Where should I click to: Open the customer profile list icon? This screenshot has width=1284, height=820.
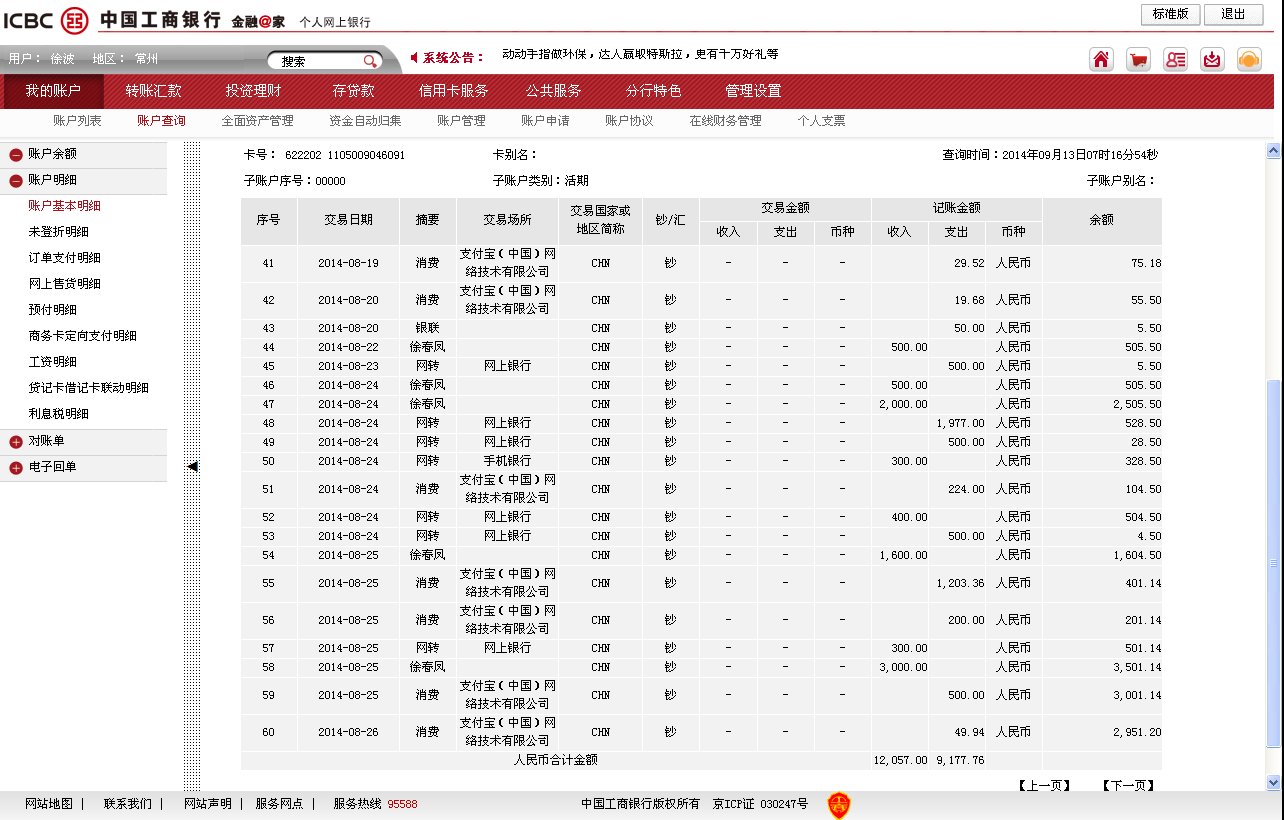pos(1175,59)
